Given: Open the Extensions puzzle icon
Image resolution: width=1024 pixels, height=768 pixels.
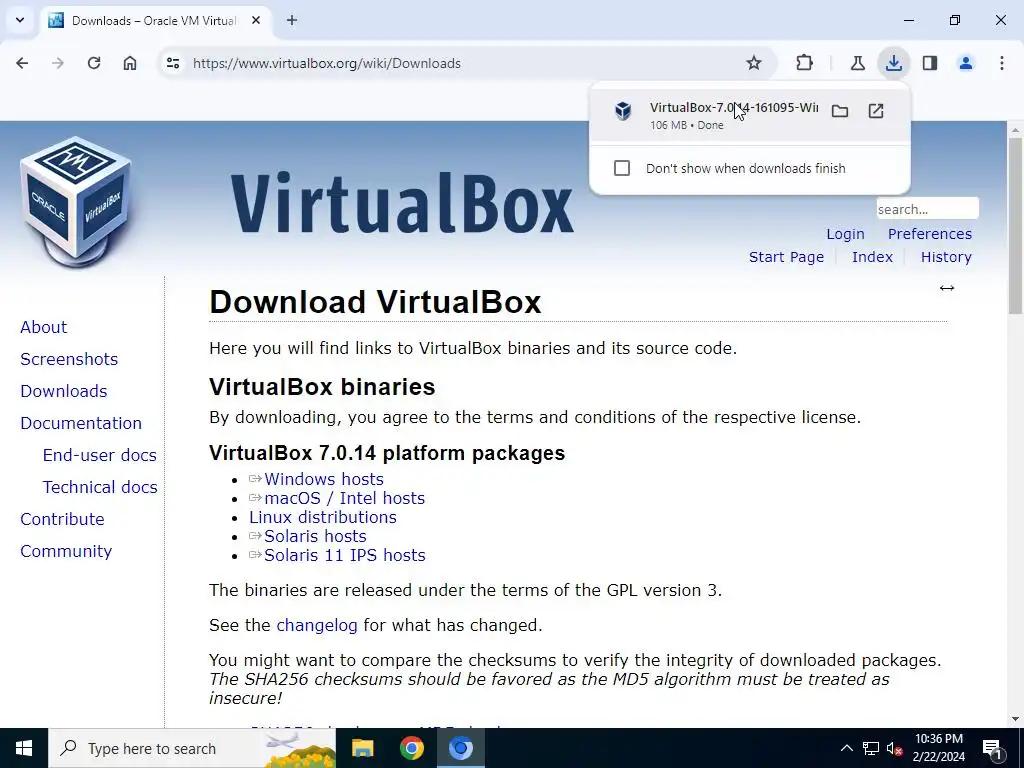Looking at the screenshot, I should (805, 63).
